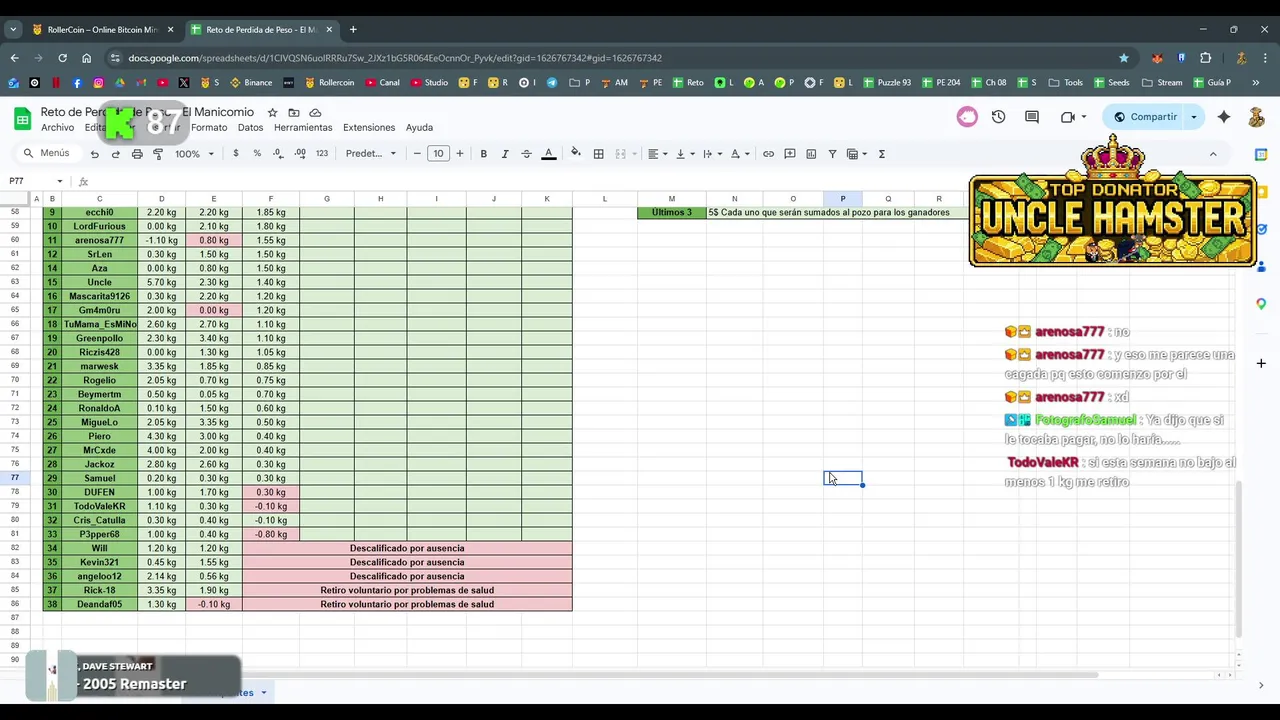Redo action in toolbar

pos(116,154)
